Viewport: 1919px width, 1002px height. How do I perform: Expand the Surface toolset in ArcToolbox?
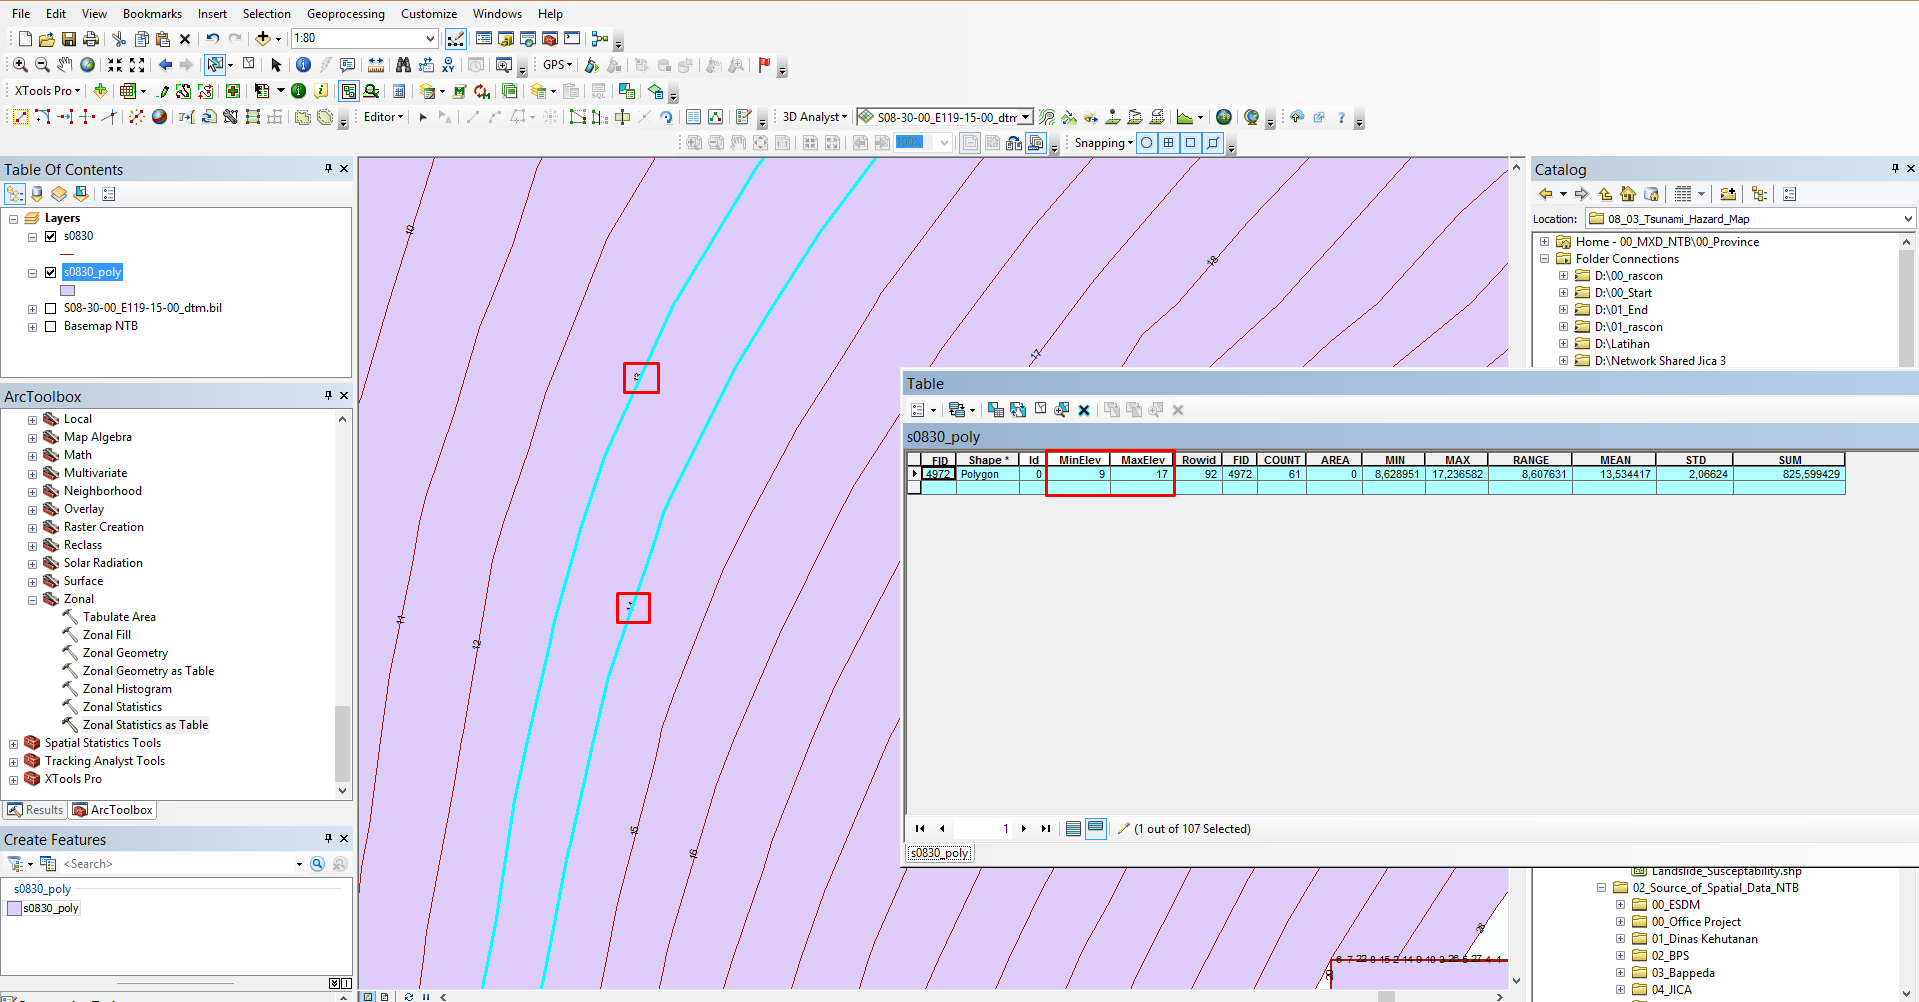32,582
